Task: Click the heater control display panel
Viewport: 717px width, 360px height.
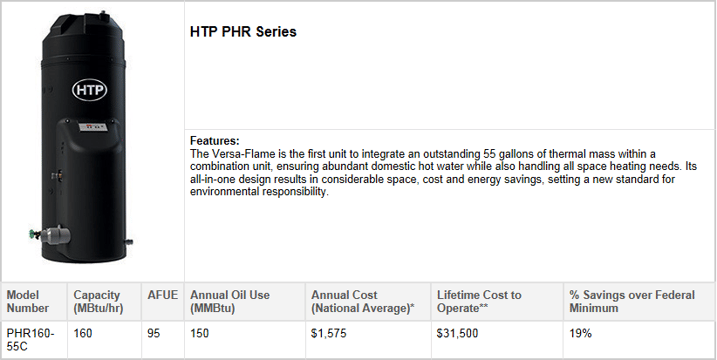Action: point(93,127)
